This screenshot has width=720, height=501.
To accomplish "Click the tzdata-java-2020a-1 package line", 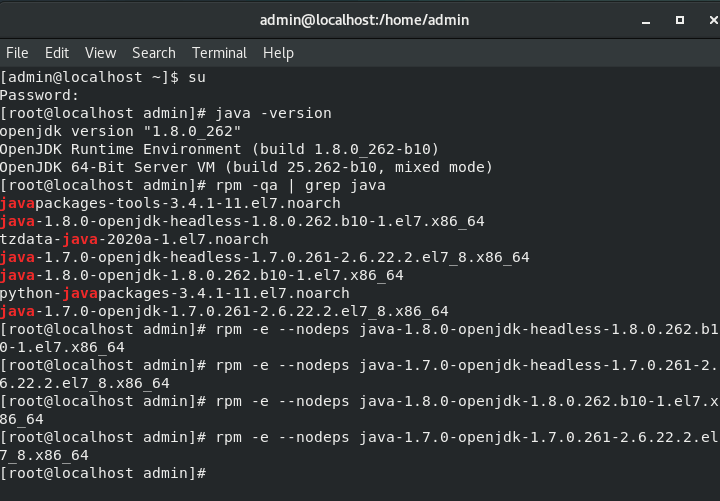I will pyautogui.click(x=135, y=239).
